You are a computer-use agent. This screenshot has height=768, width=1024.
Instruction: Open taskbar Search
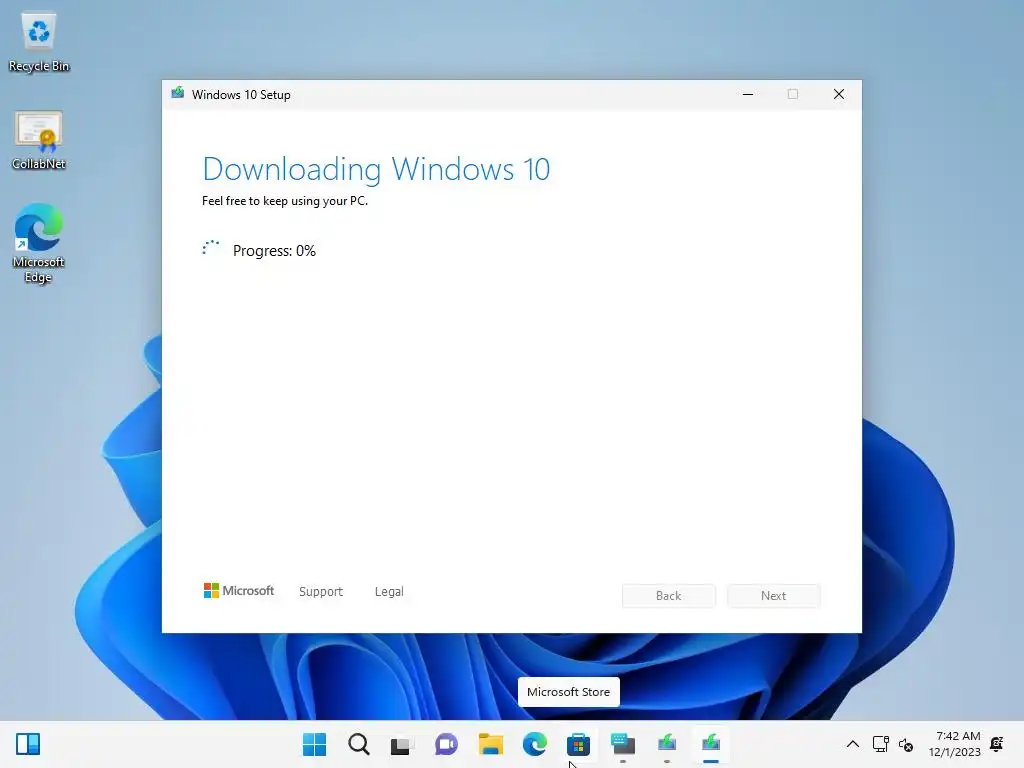[x=359, y=744]
